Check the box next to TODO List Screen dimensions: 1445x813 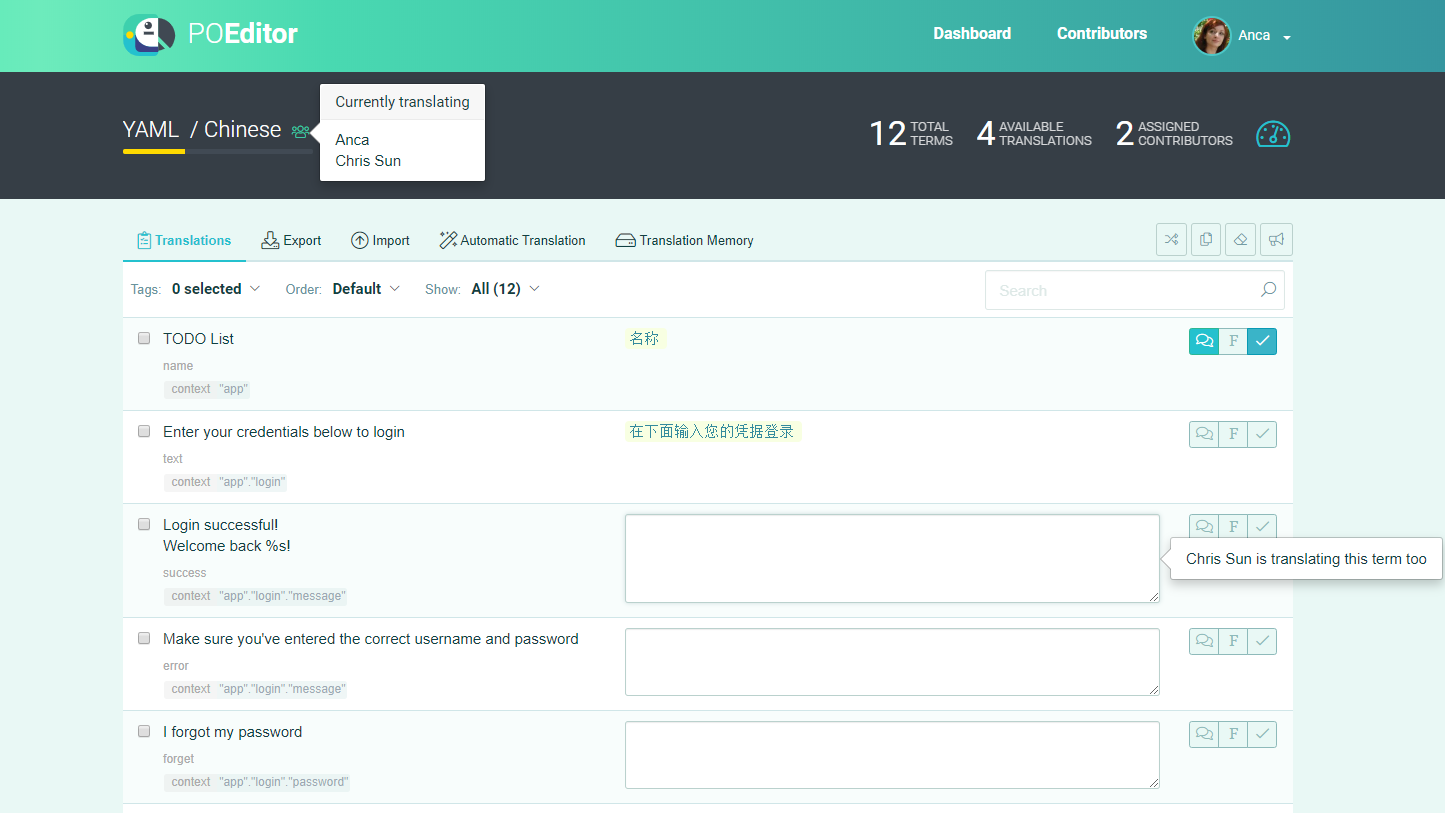[x=143, y=338]
